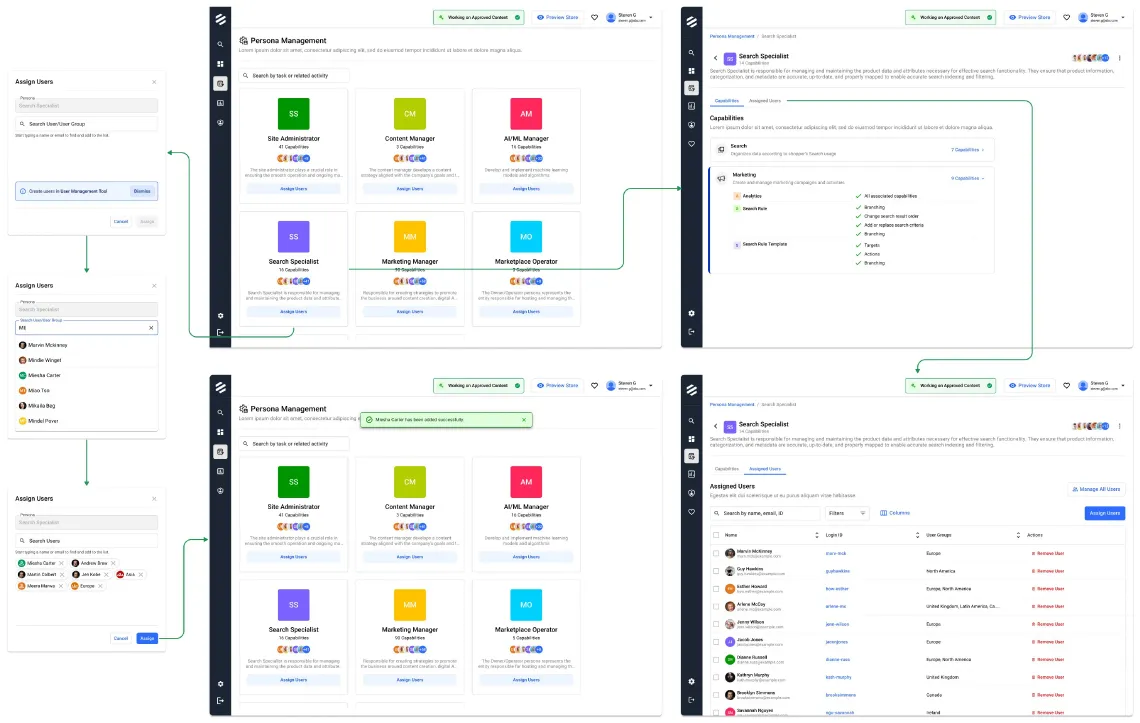This screenshot has height=723, width=1140.
Task: Click Preview Store in the top-left screen header
Action: [558, 17]
